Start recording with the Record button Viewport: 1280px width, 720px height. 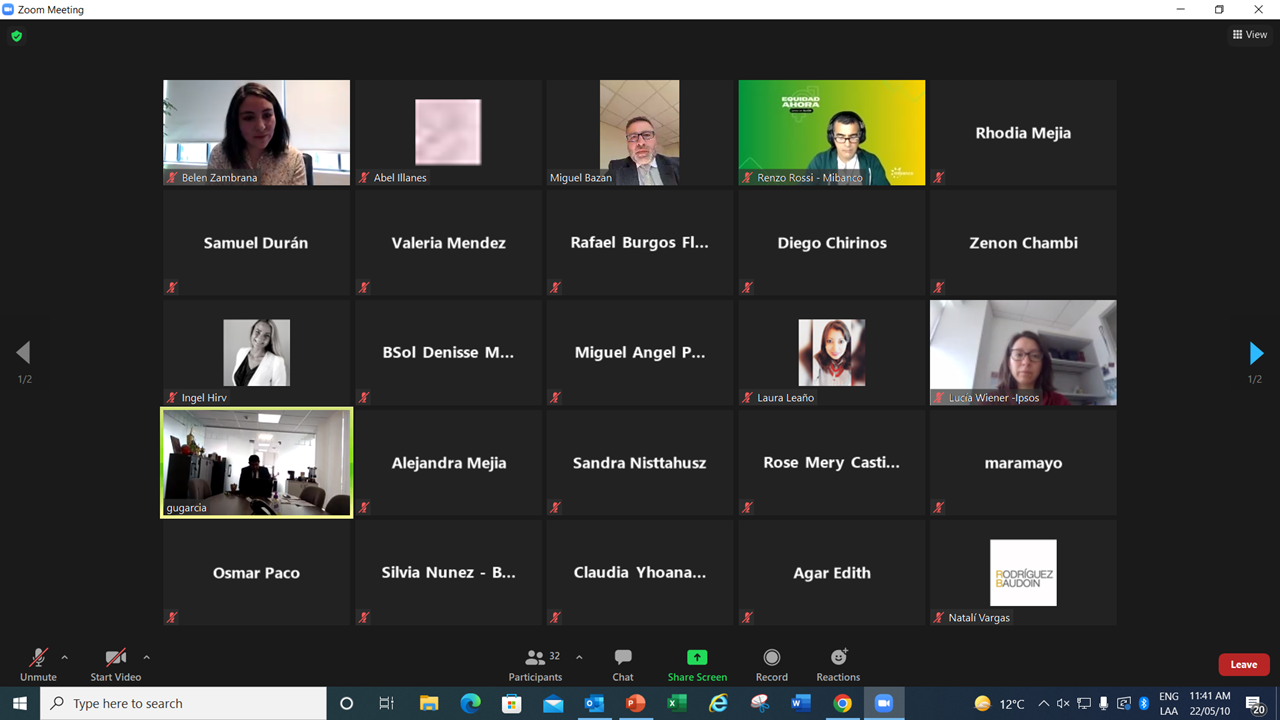pyautogui.click(x=771, y=664)
